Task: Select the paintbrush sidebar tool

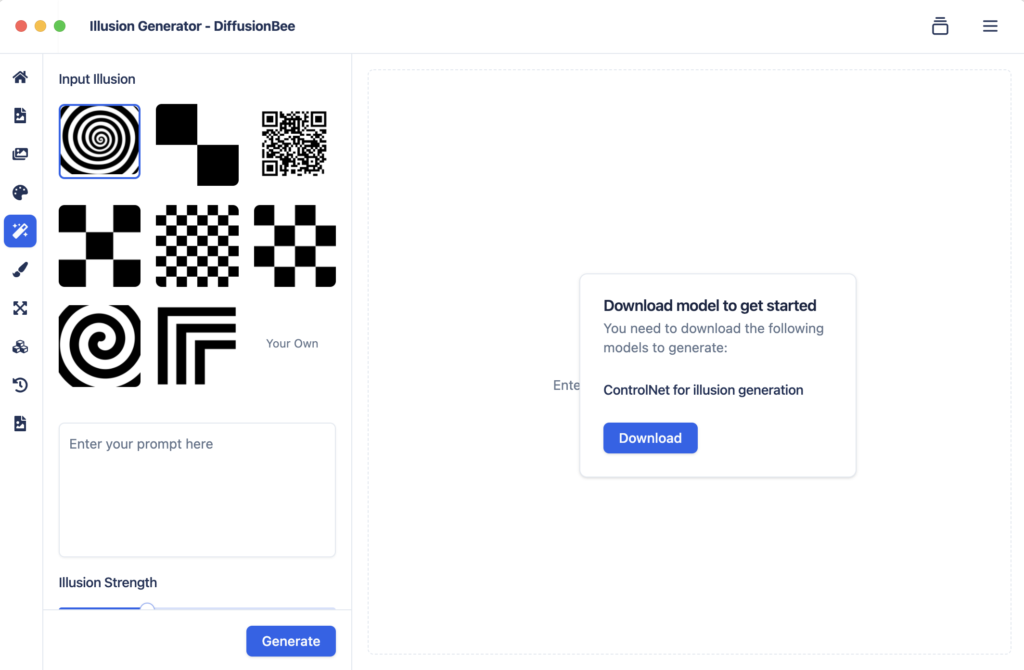Action: (x=20, y=270)
